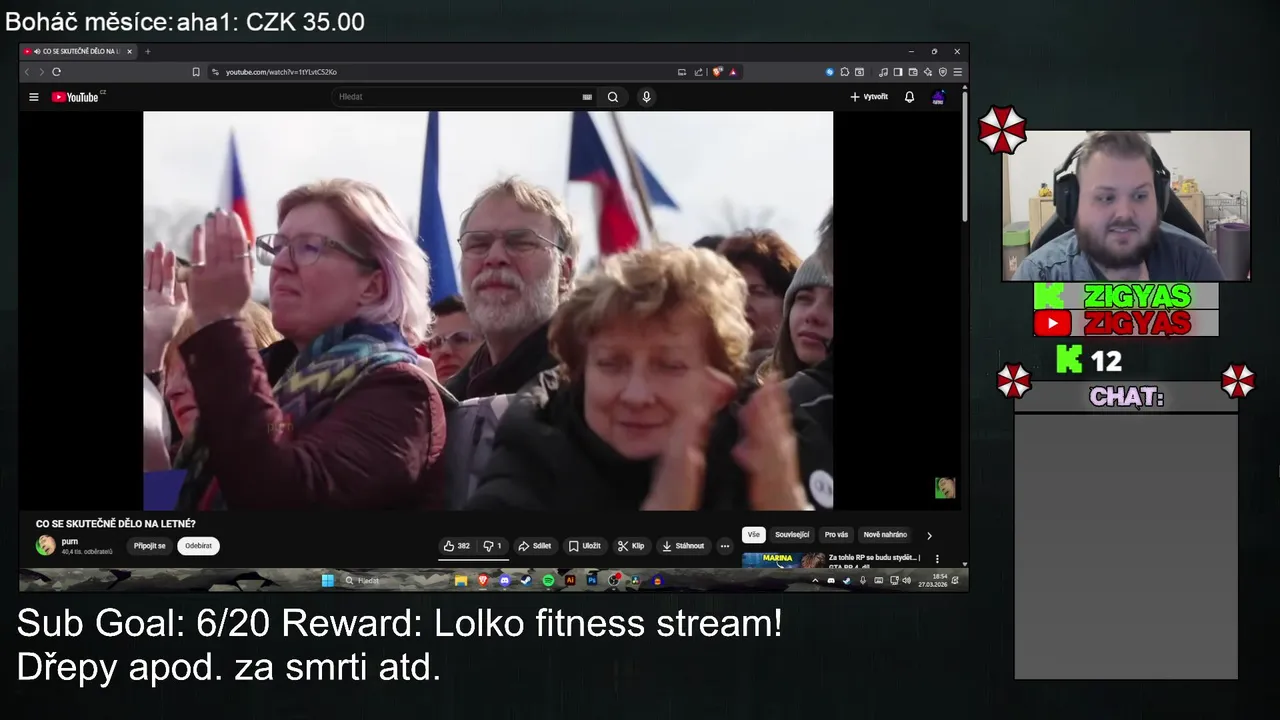Bookmark this page via the address bar icon

click(196, 72)
